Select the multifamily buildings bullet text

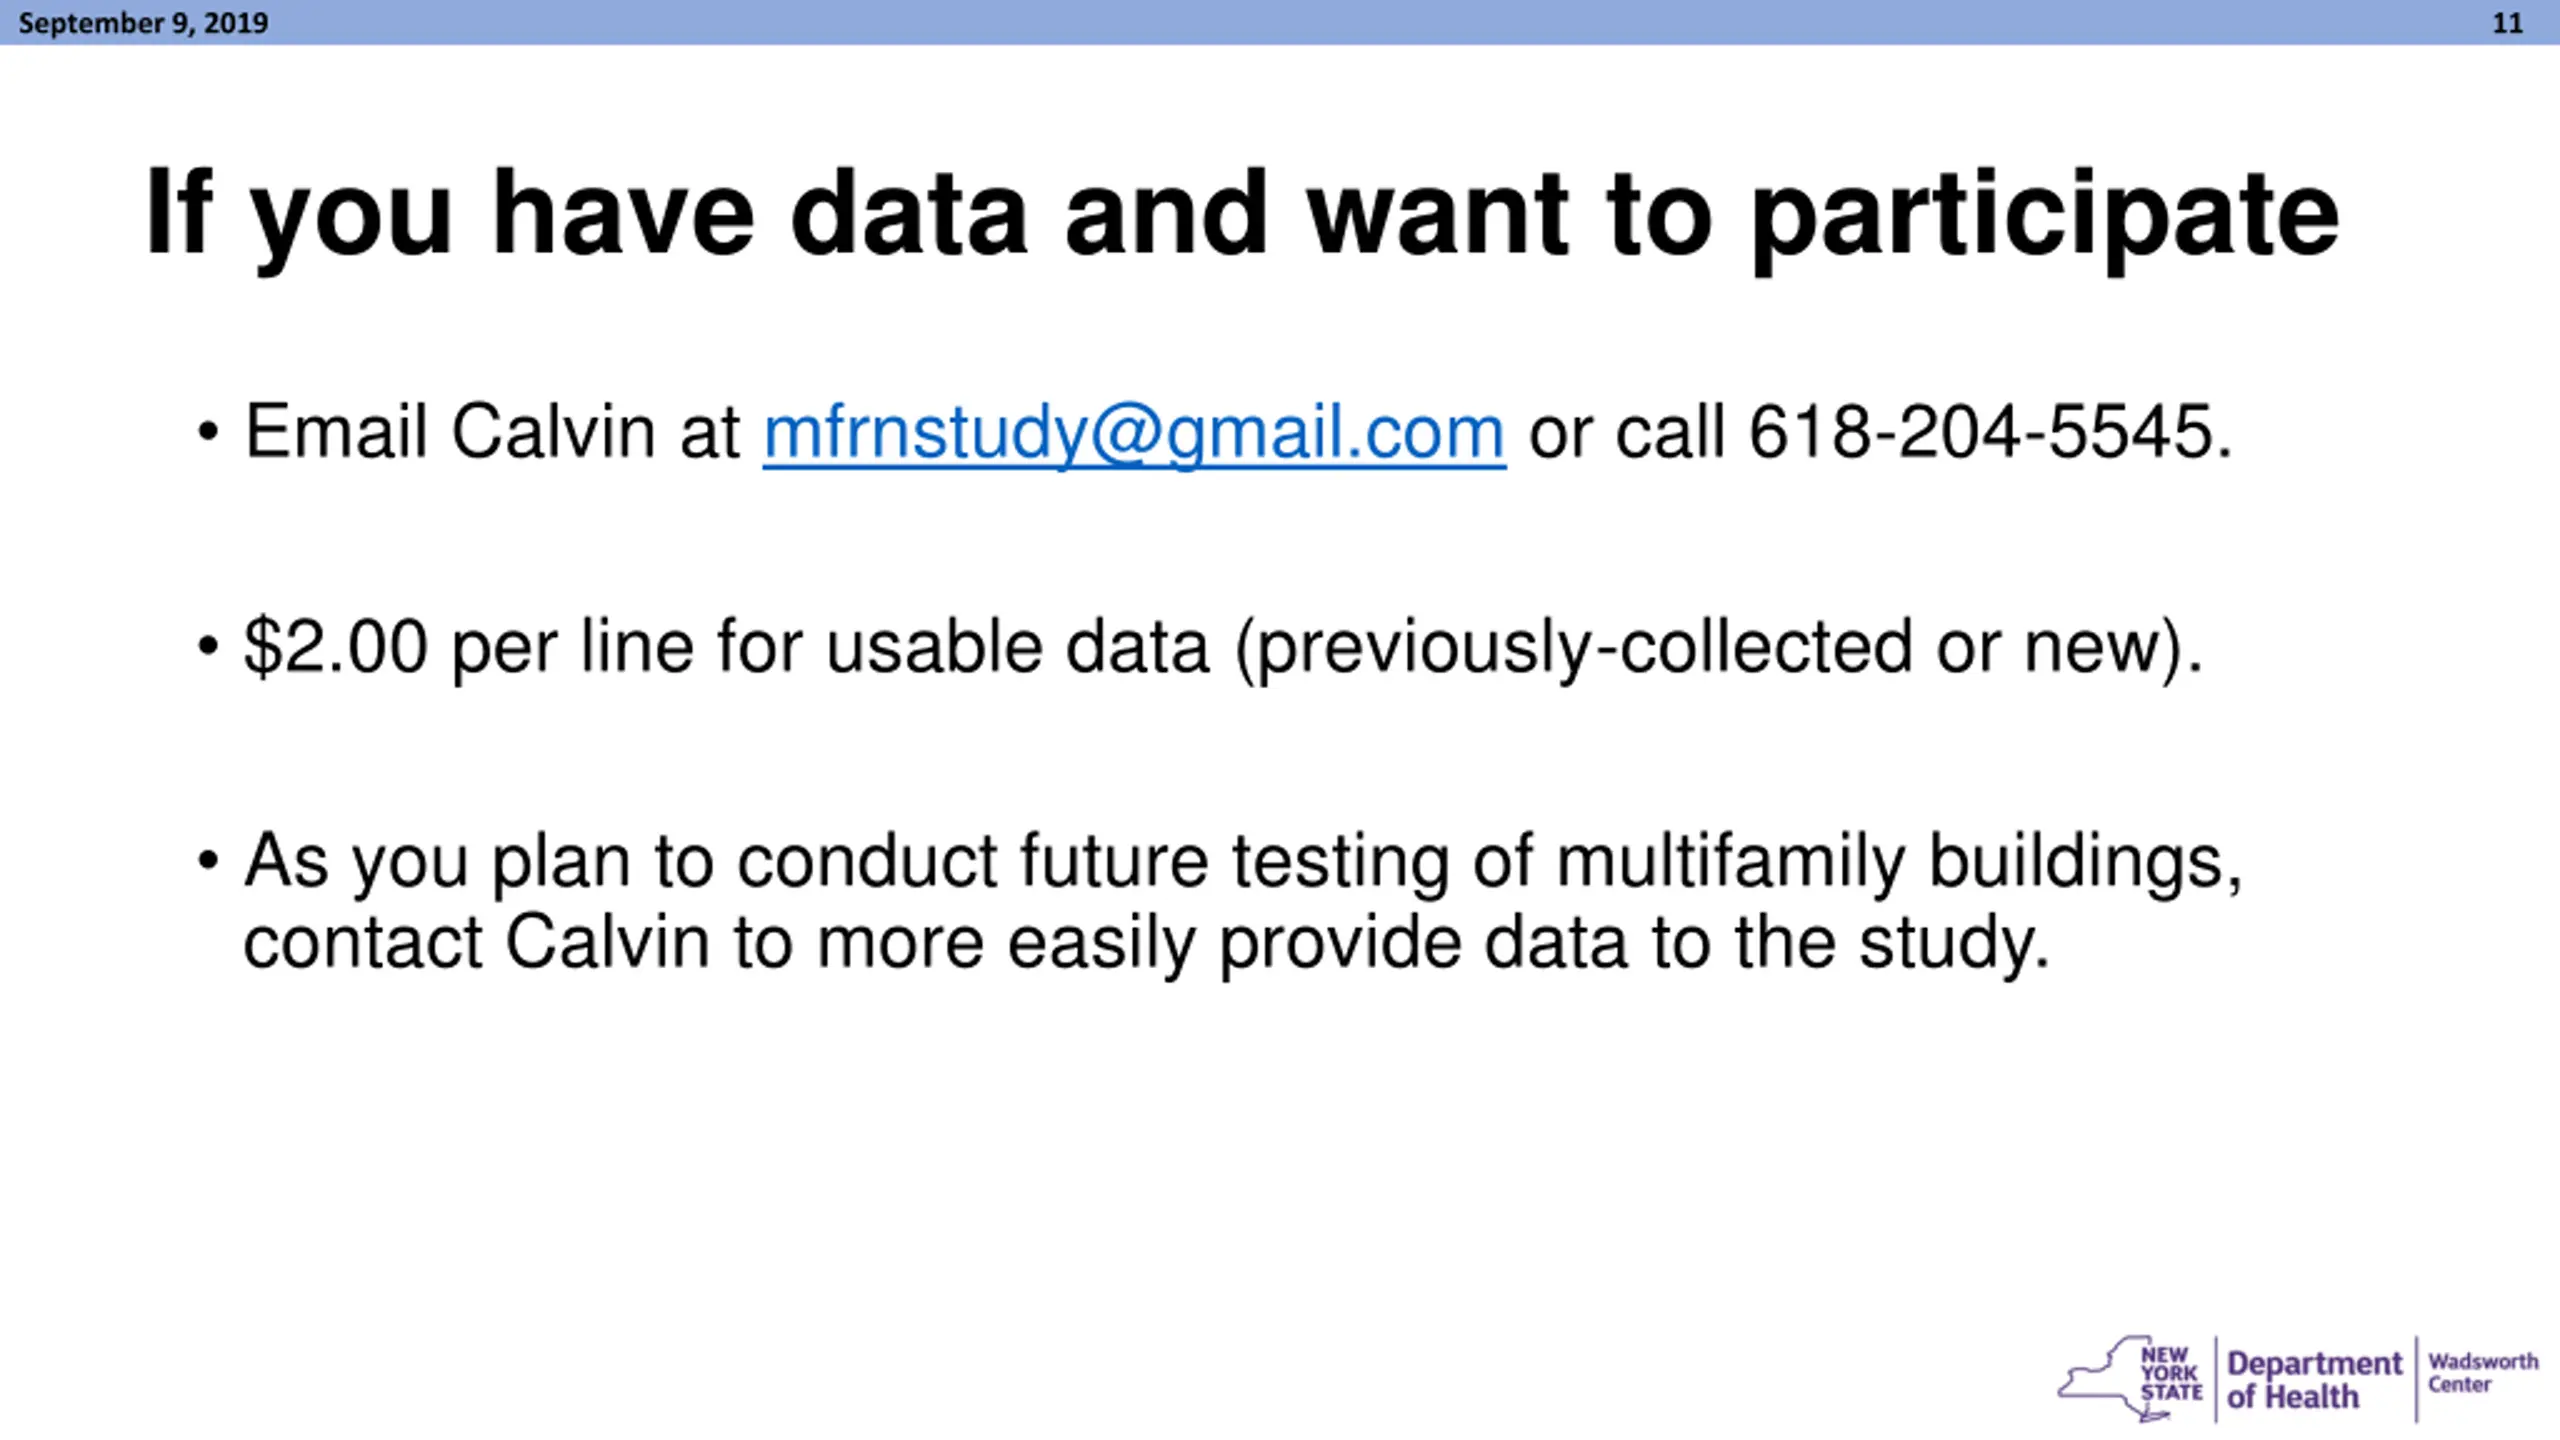[x=1243, y=902]
